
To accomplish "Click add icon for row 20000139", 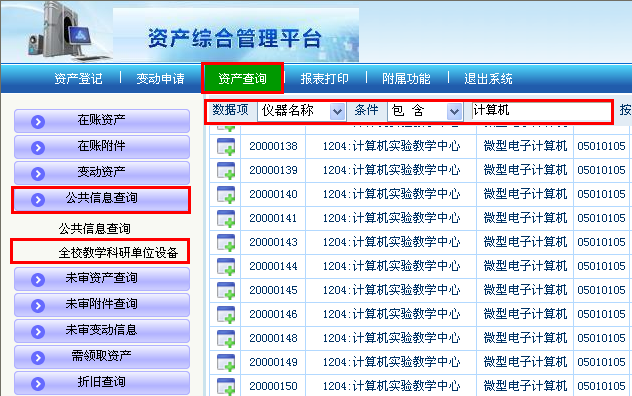I will [226, 171].
